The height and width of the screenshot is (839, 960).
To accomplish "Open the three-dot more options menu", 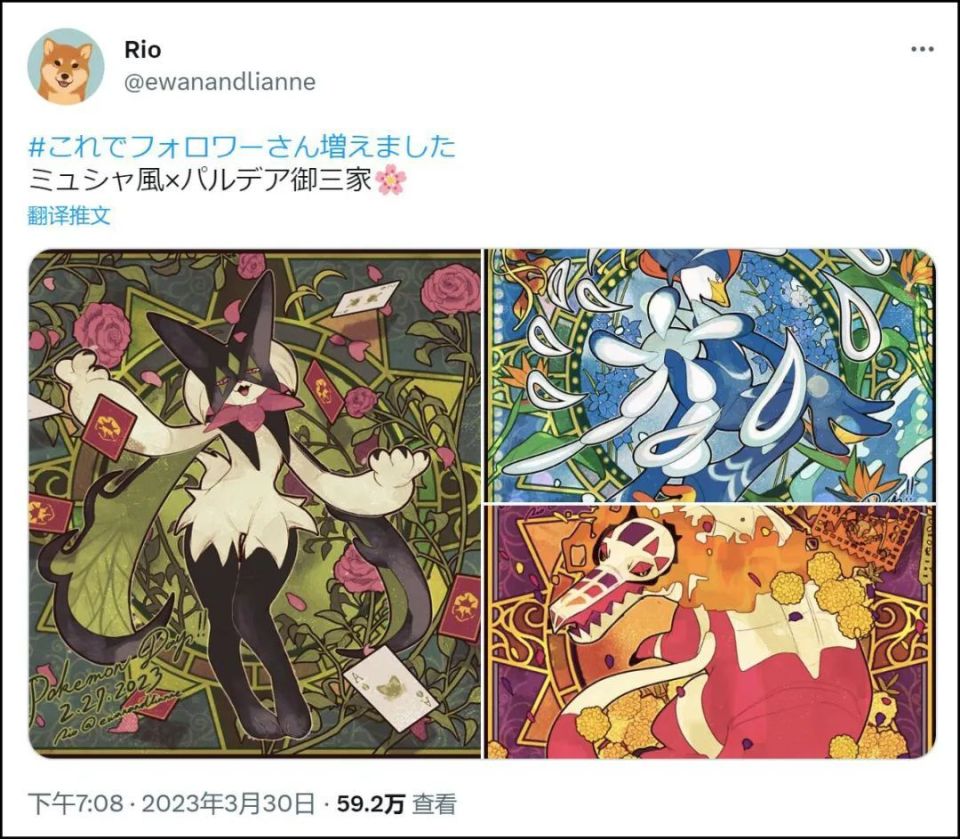I will (x=922, y=50).
